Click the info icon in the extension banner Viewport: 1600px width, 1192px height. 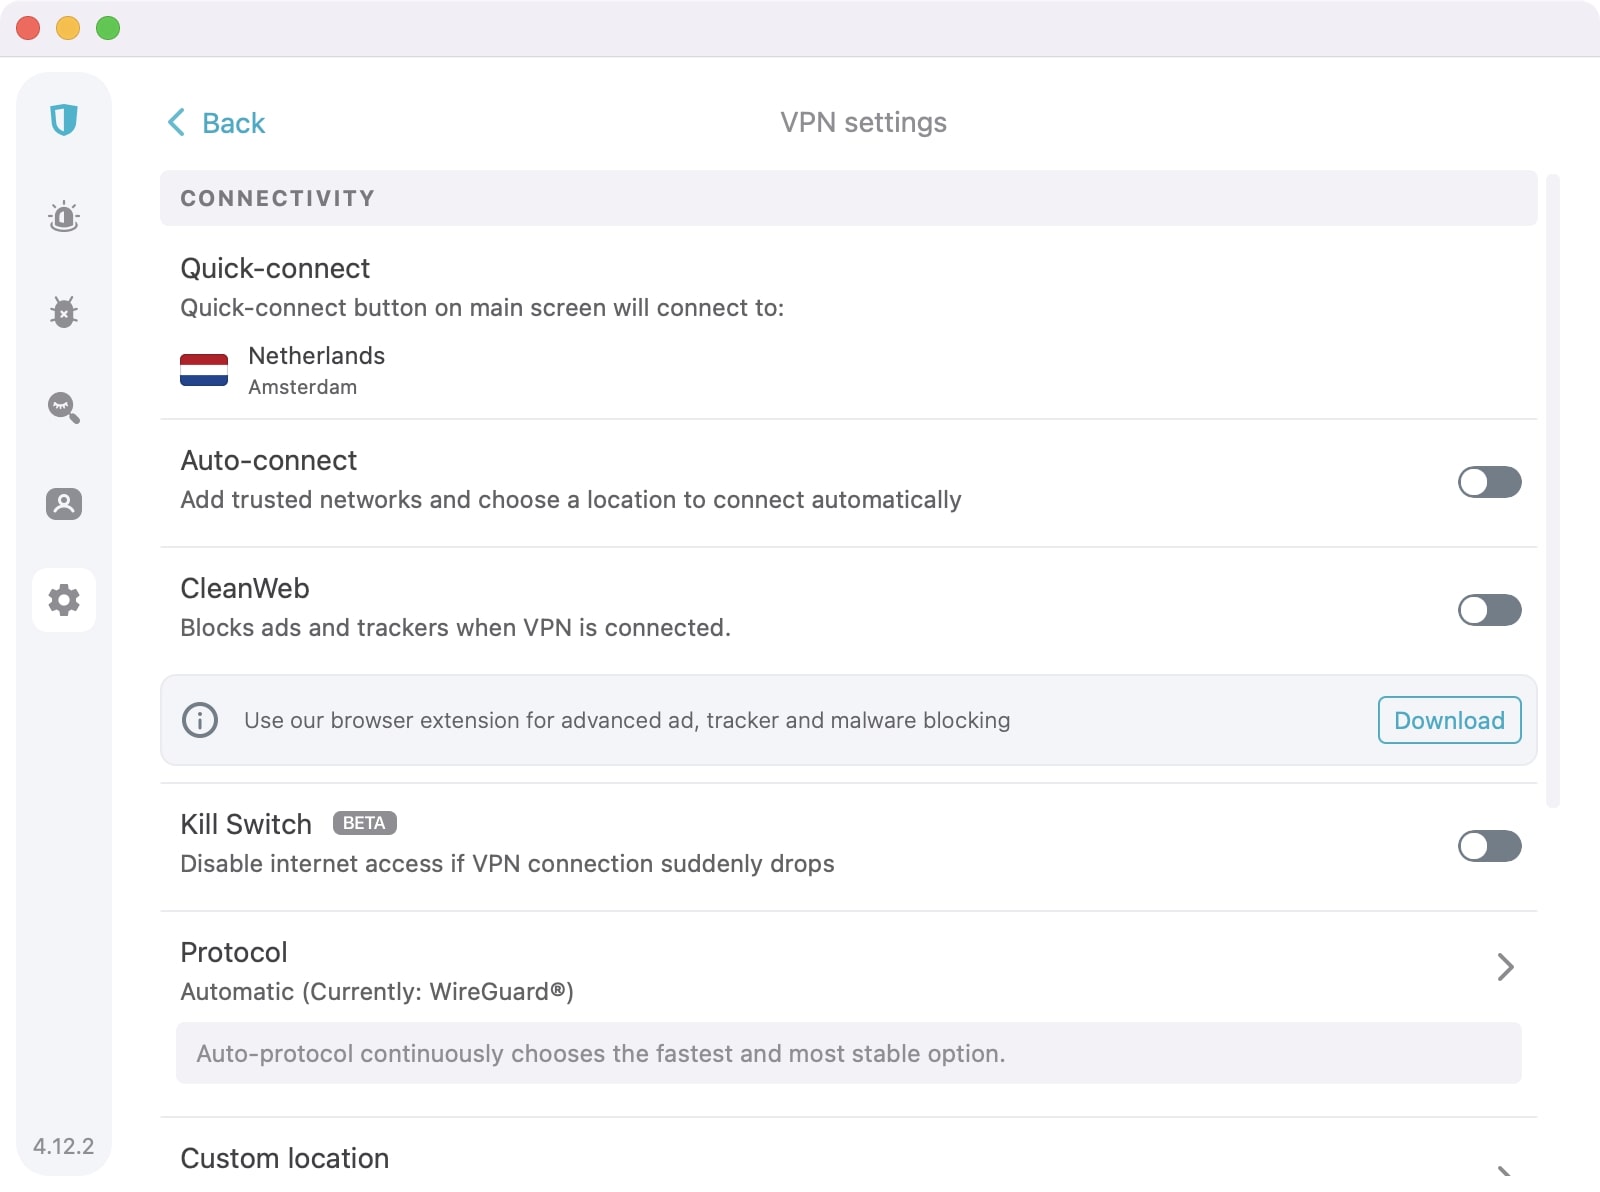click(x=199, y=720)
